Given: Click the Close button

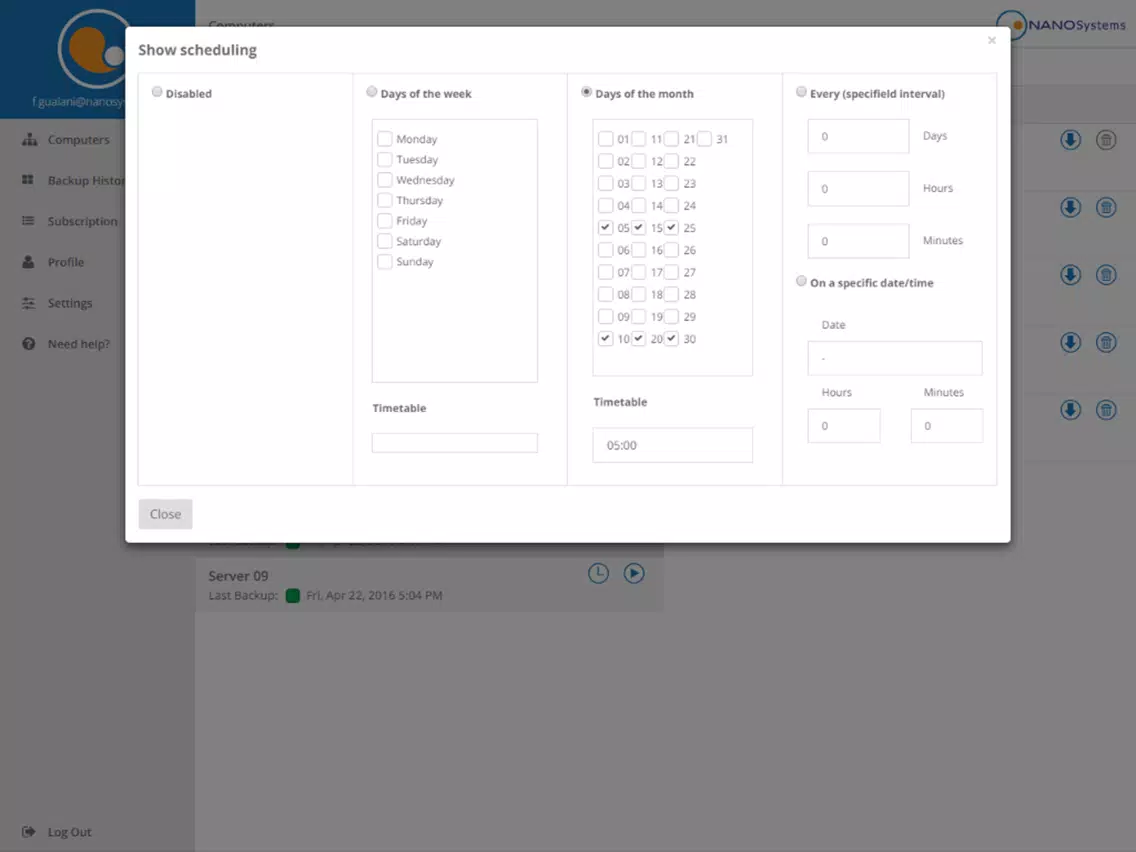Looking at the screenshot, I should coord(165,514).
